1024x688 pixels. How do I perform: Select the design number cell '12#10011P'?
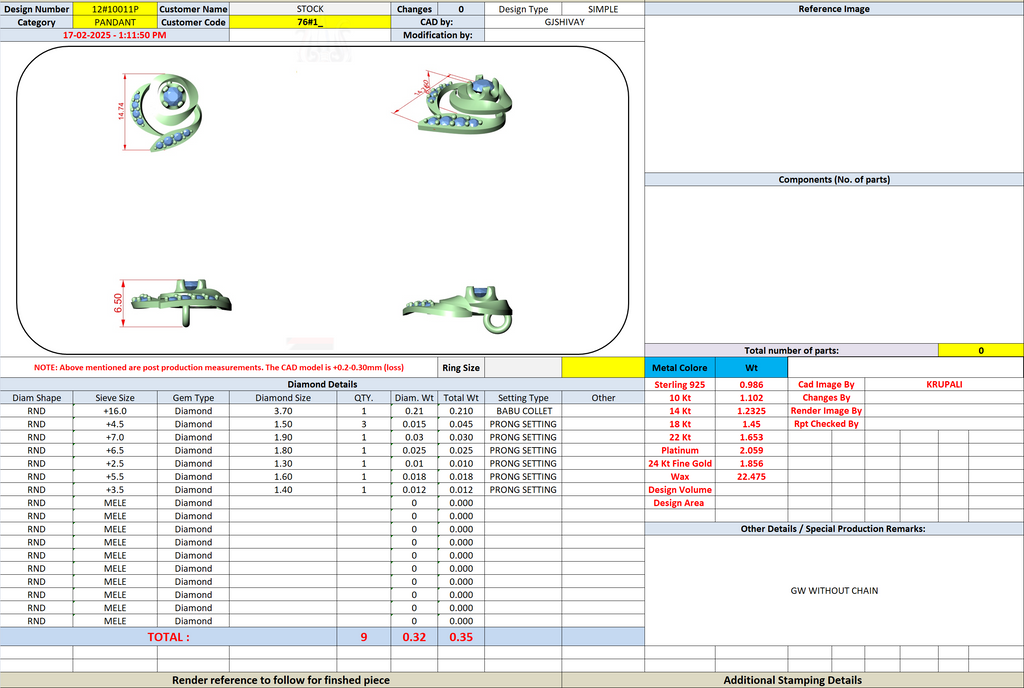coord(115,9)
